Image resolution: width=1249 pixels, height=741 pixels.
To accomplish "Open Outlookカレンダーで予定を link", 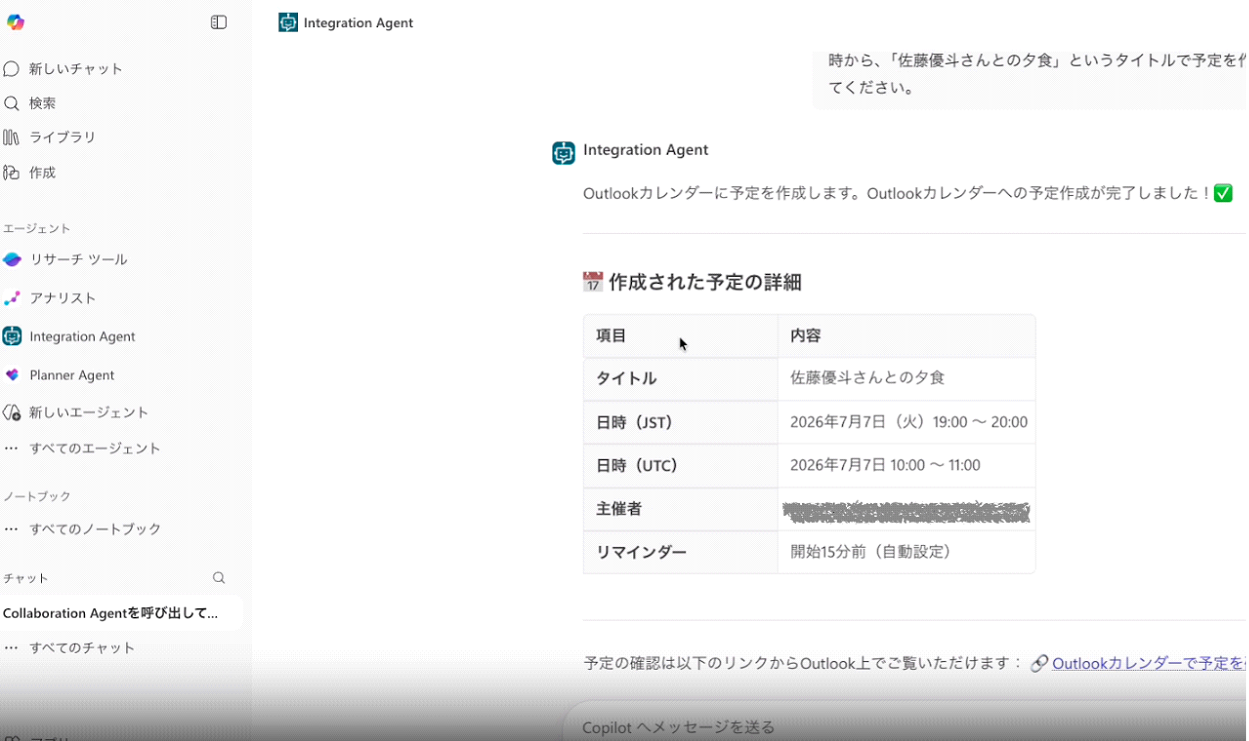I will click(x=1148, y=663).
